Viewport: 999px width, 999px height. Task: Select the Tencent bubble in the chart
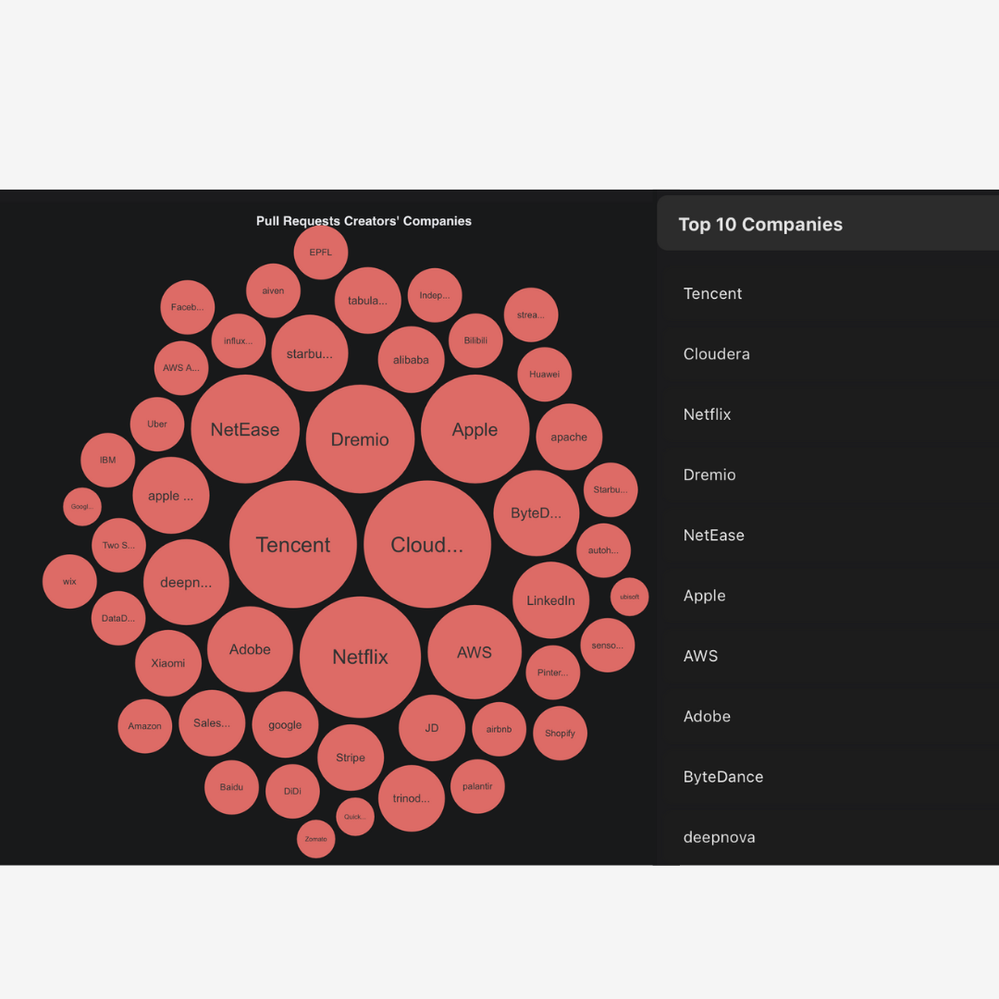click(x=293, y=545)
